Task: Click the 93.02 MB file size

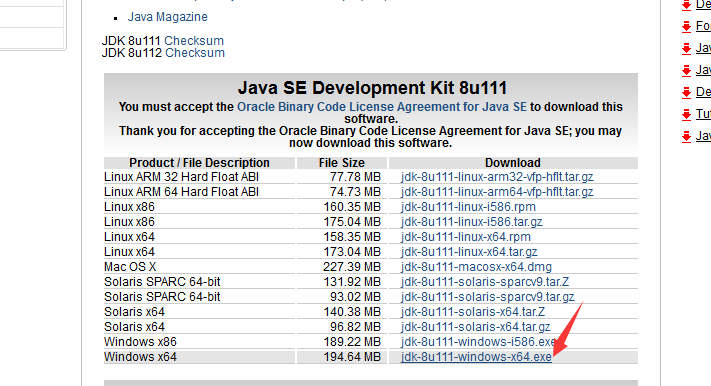Action: click(356, 297)
